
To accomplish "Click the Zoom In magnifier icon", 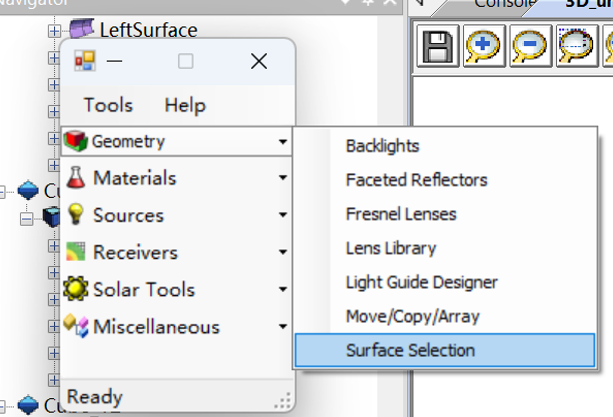I will coord(483,46).
